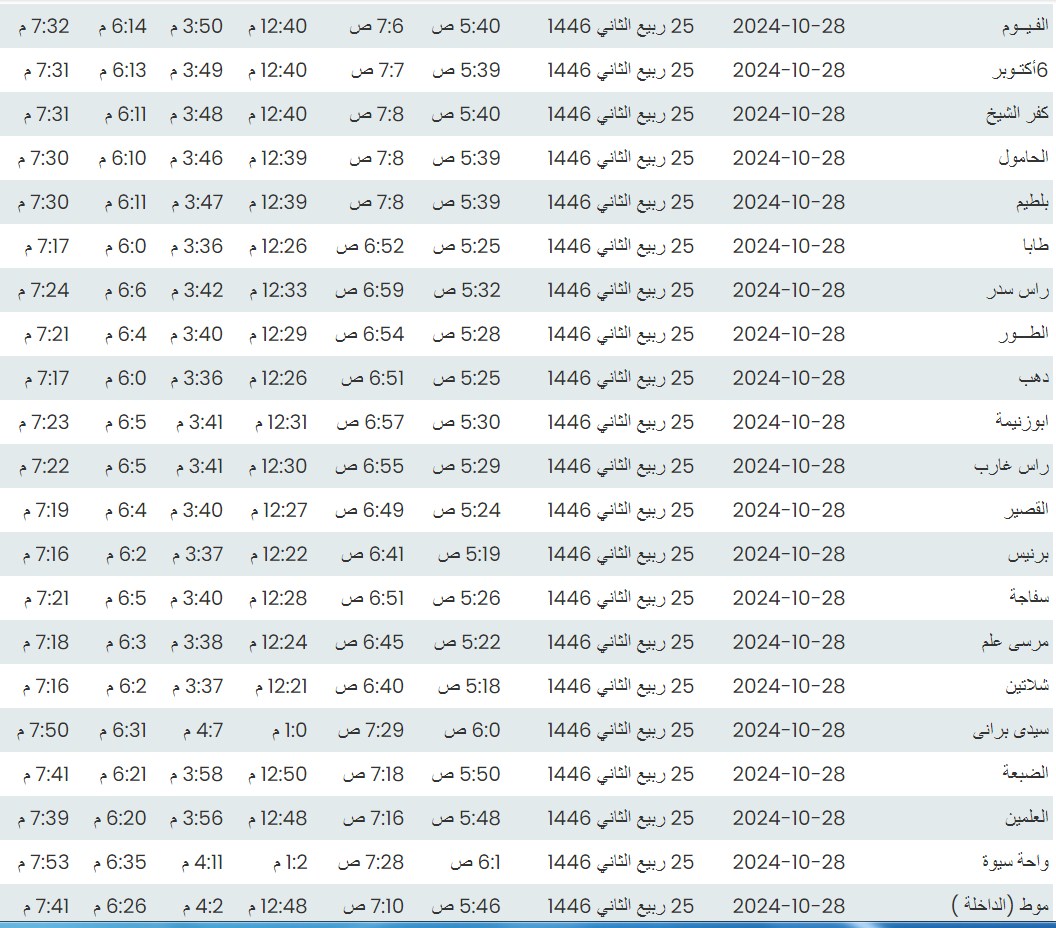Image resolution: width=1056 pixels, height=928 pixels.
Task: Click the 7:53 م time for واحة سيوة
Action: point(44,862)
